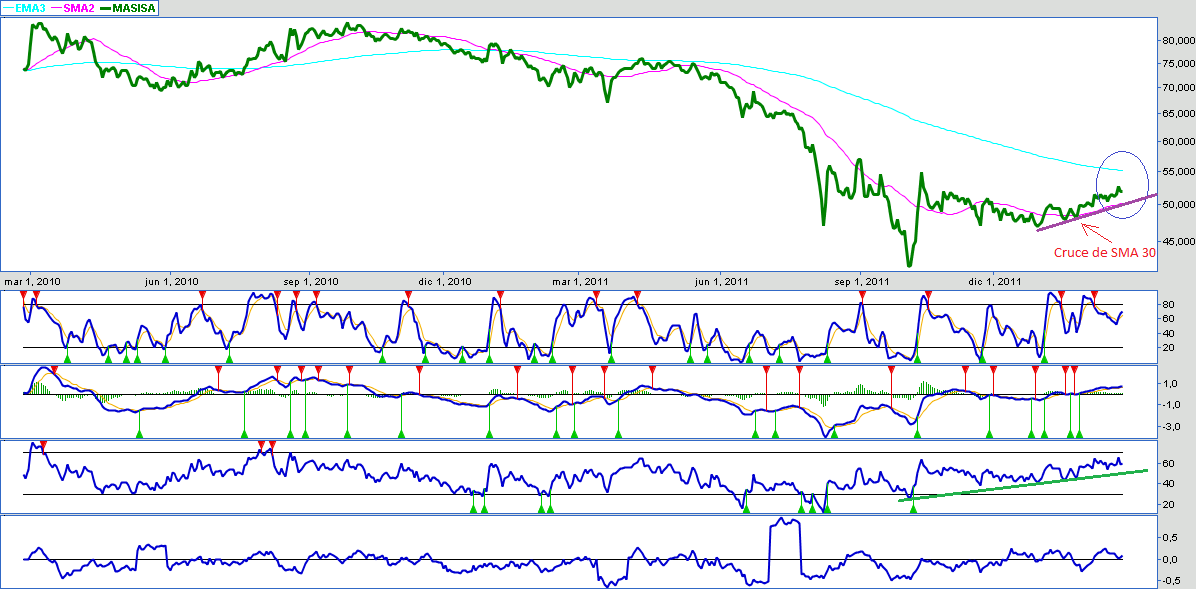Click the 80 level label of first oscillator
Image resolution: width=1196 pixels, height=604 pixels.
[x=1168, y=305]
